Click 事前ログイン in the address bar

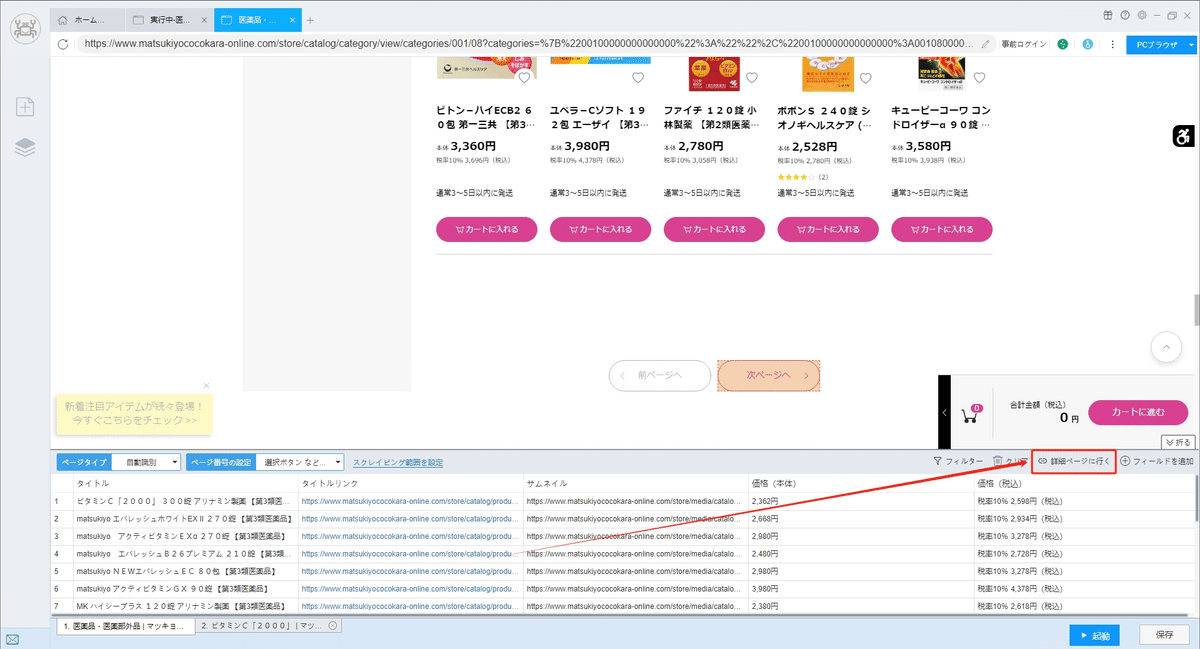1023,44
